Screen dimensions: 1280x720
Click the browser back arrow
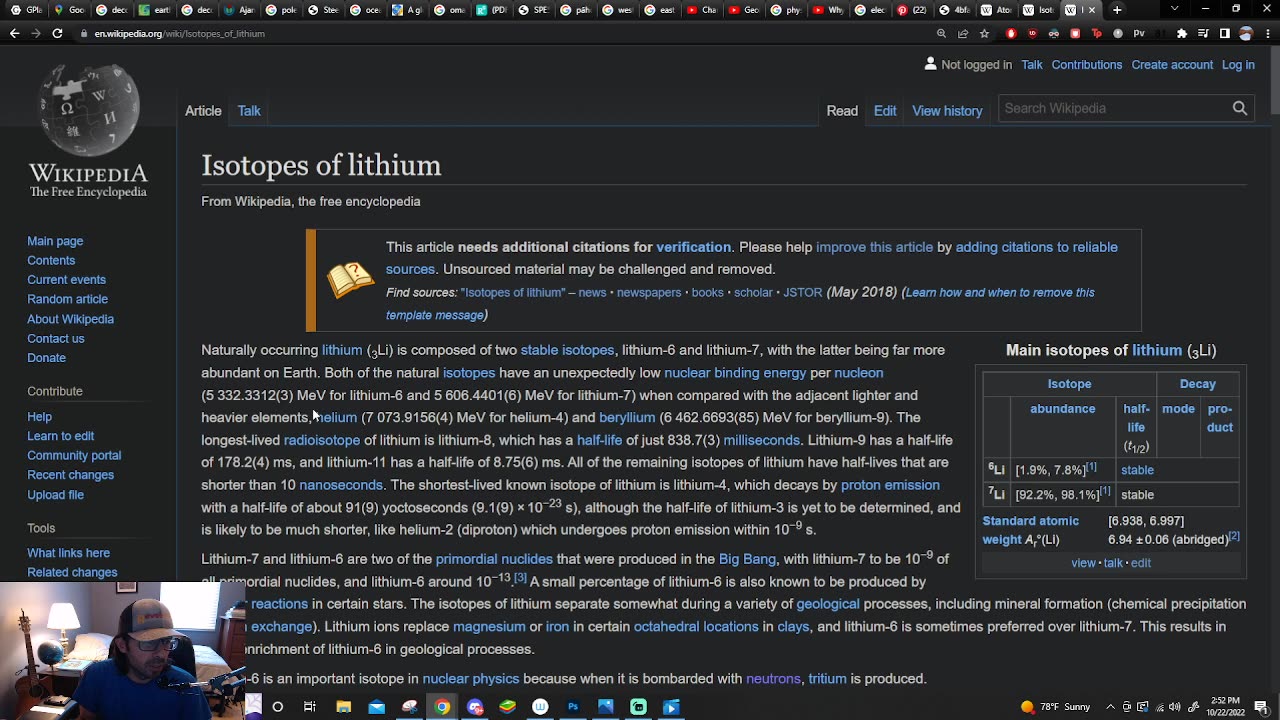pyautogui.click(x=14, y=33)
